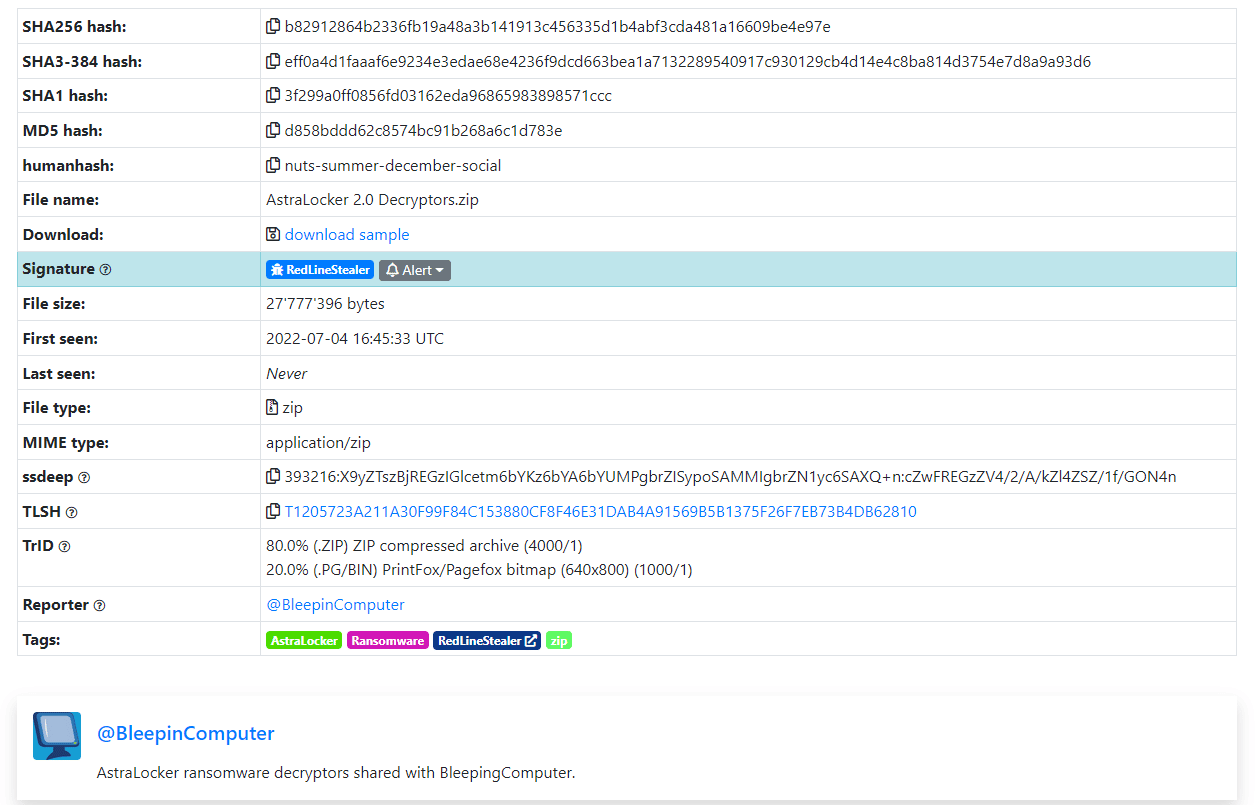This screenshot has height=805, width=1255.
Task: Click the Signature help icon
Action: coord(106,270)
